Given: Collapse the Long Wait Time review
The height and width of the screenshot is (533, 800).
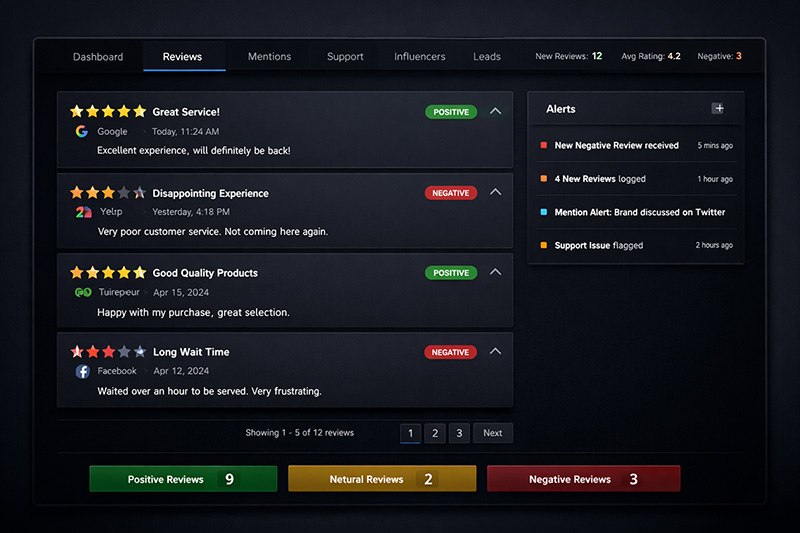Looking at the screenshot, I should point(495,351).
